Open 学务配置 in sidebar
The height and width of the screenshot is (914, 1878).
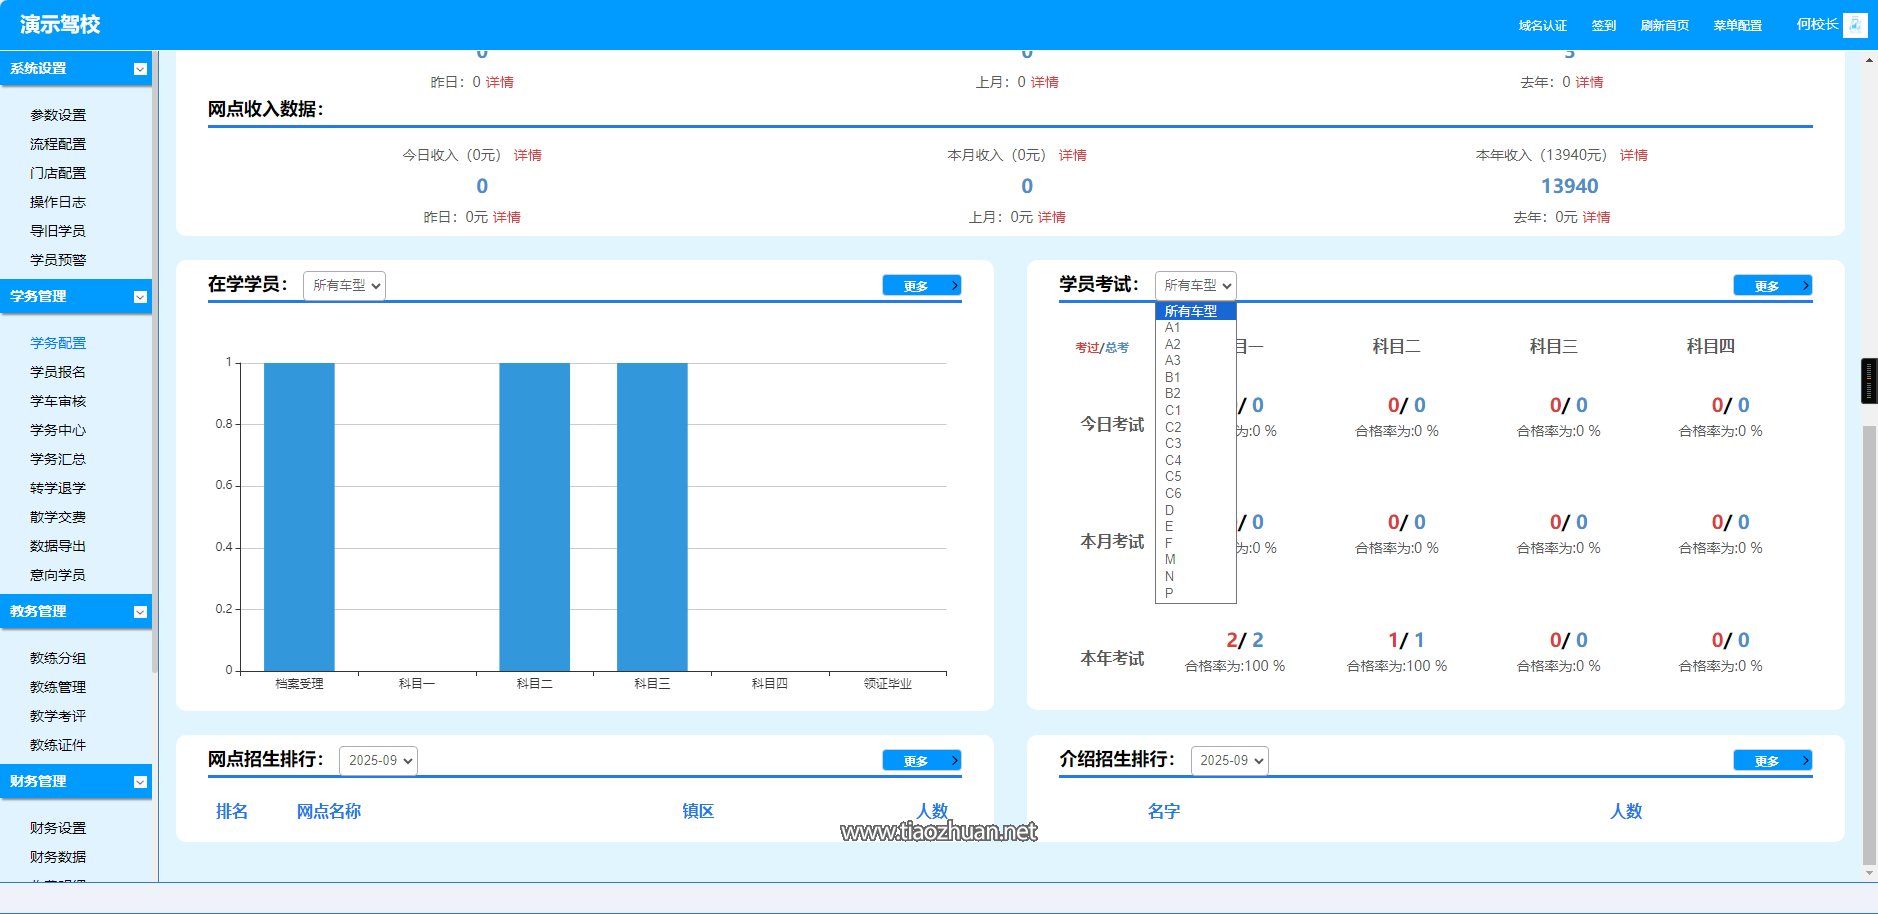tap(58, 344)
